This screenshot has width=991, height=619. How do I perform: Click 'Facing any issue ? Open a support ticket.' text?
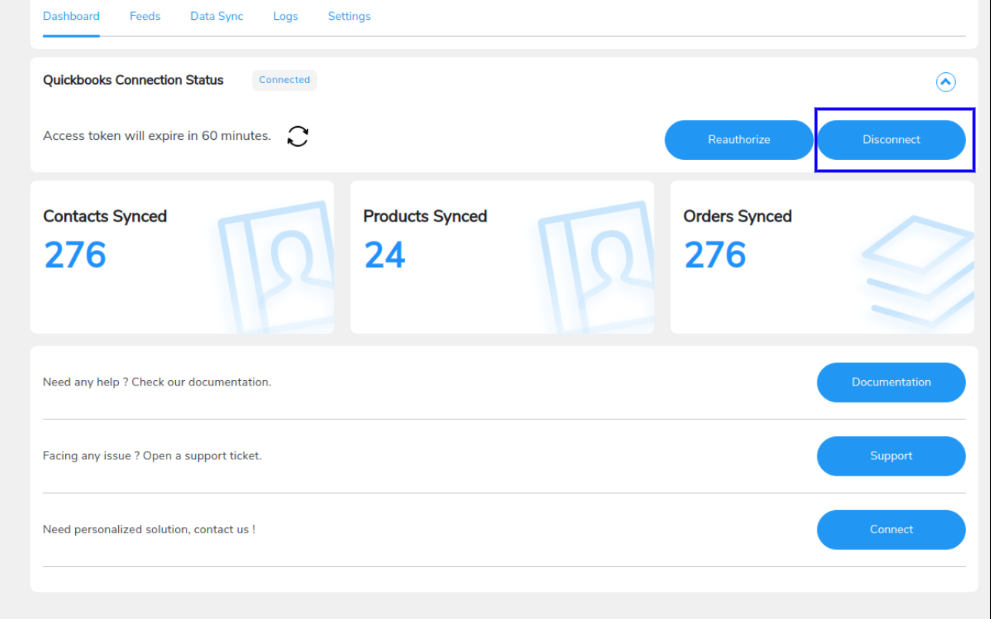[x=152, y=456]
